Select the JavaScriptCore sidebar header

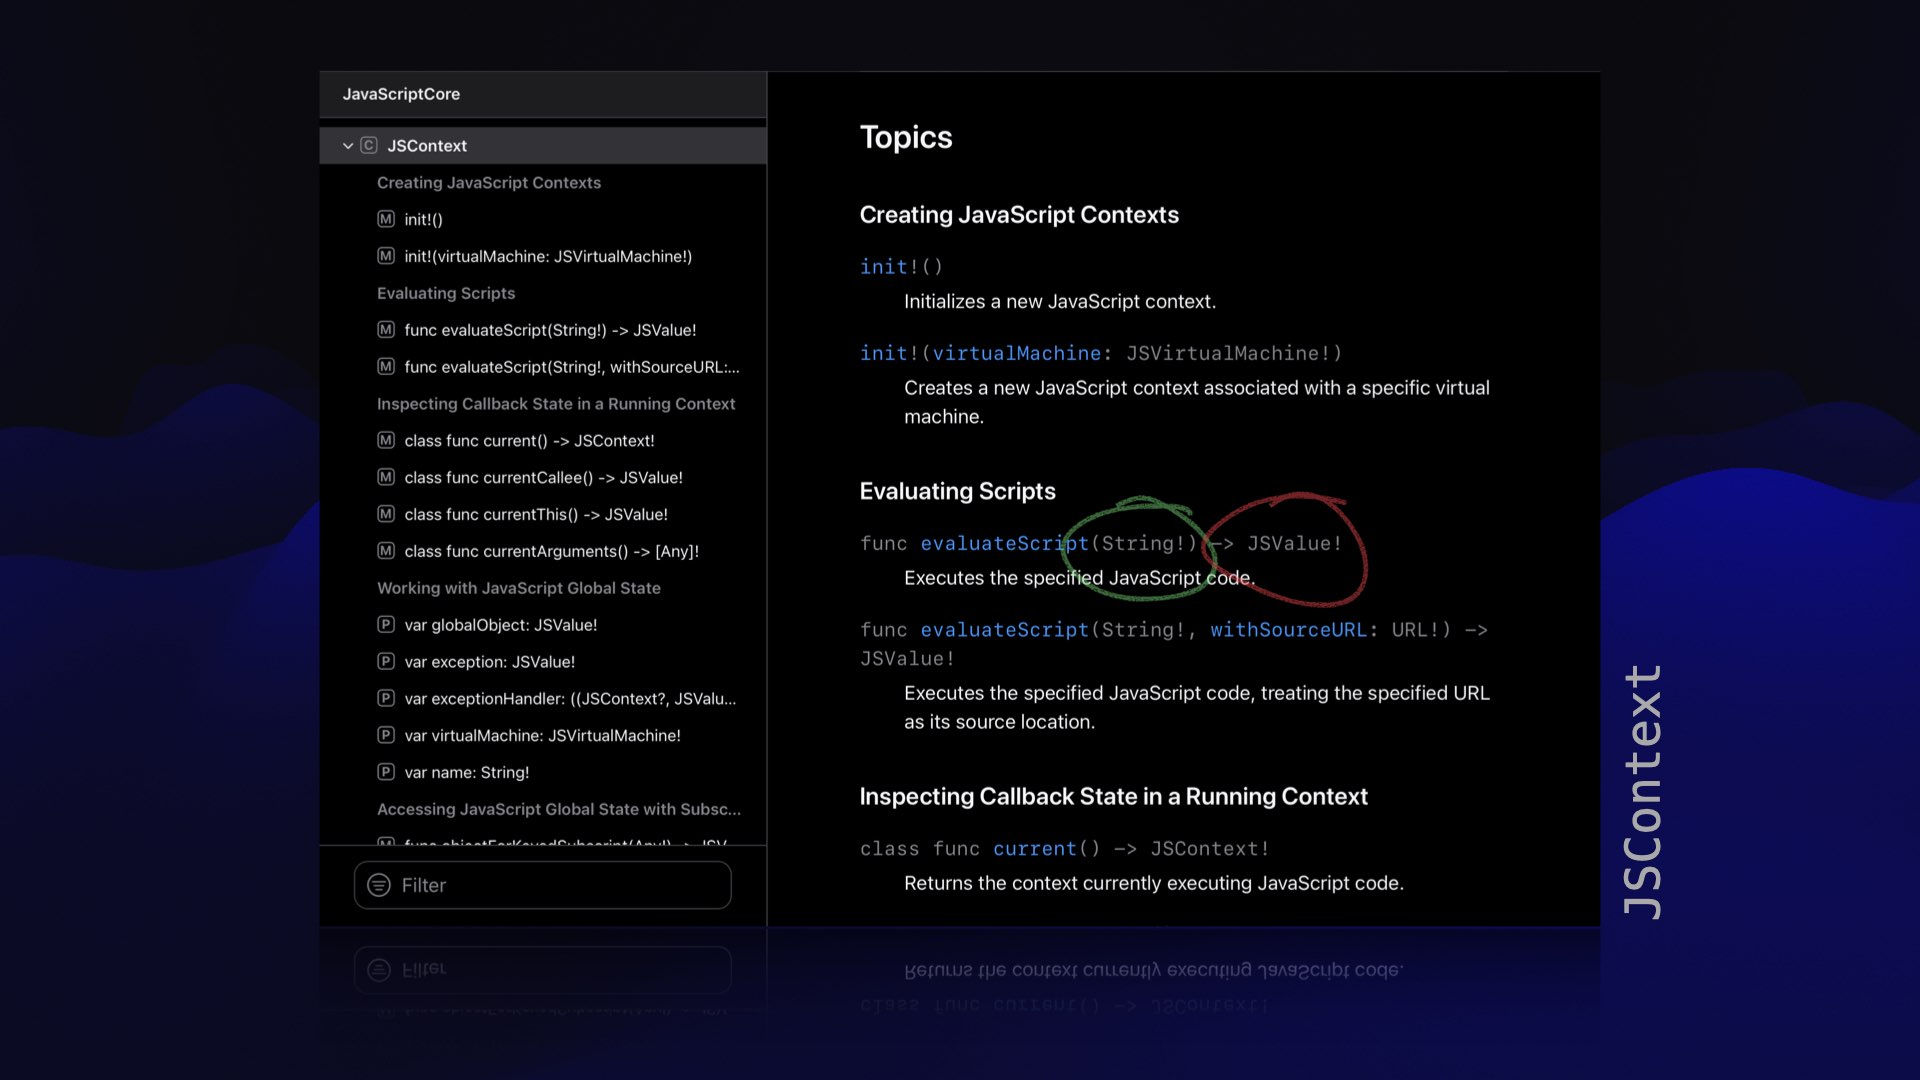[401, 94]
